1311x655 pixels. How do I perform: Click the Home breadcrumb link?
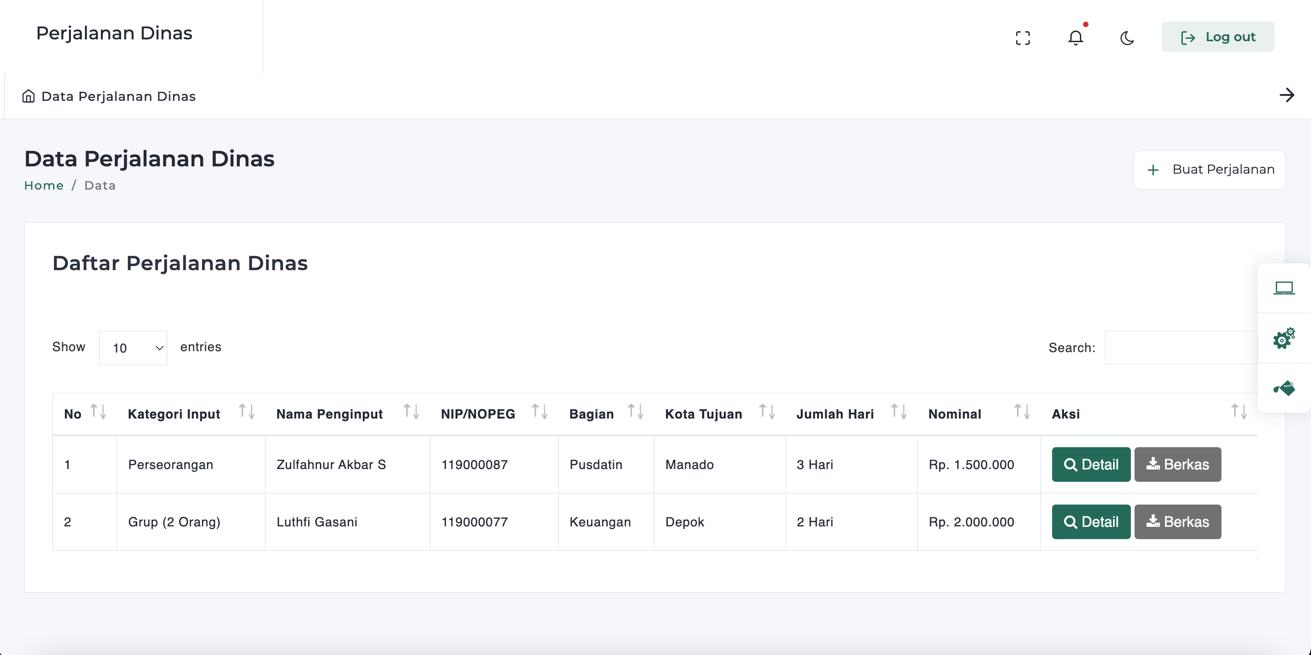point(44,185)
